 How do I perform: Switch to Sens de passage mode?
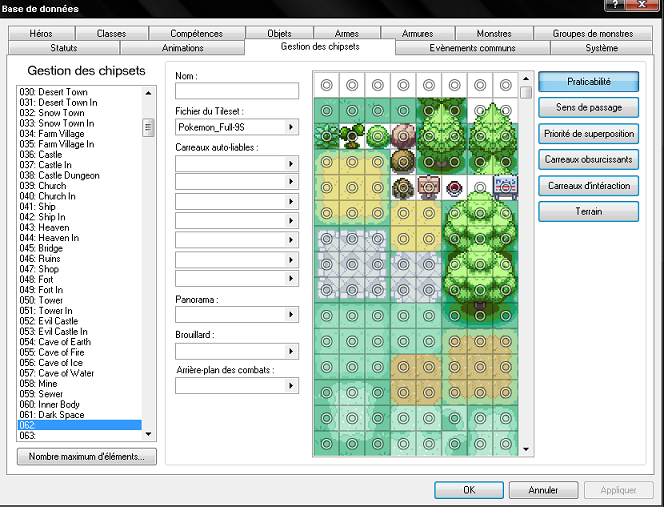(588, 107)
